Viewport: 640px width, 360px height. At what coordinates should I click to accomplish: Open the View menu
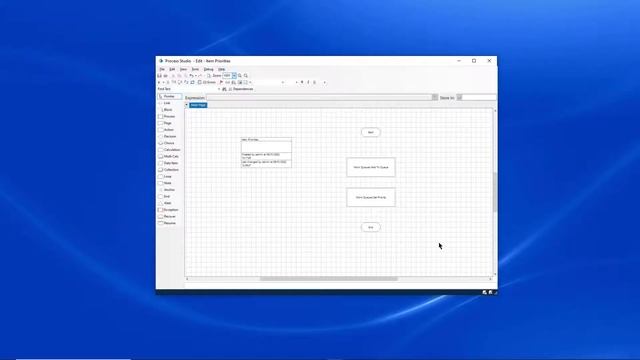[x=183, y=69]
